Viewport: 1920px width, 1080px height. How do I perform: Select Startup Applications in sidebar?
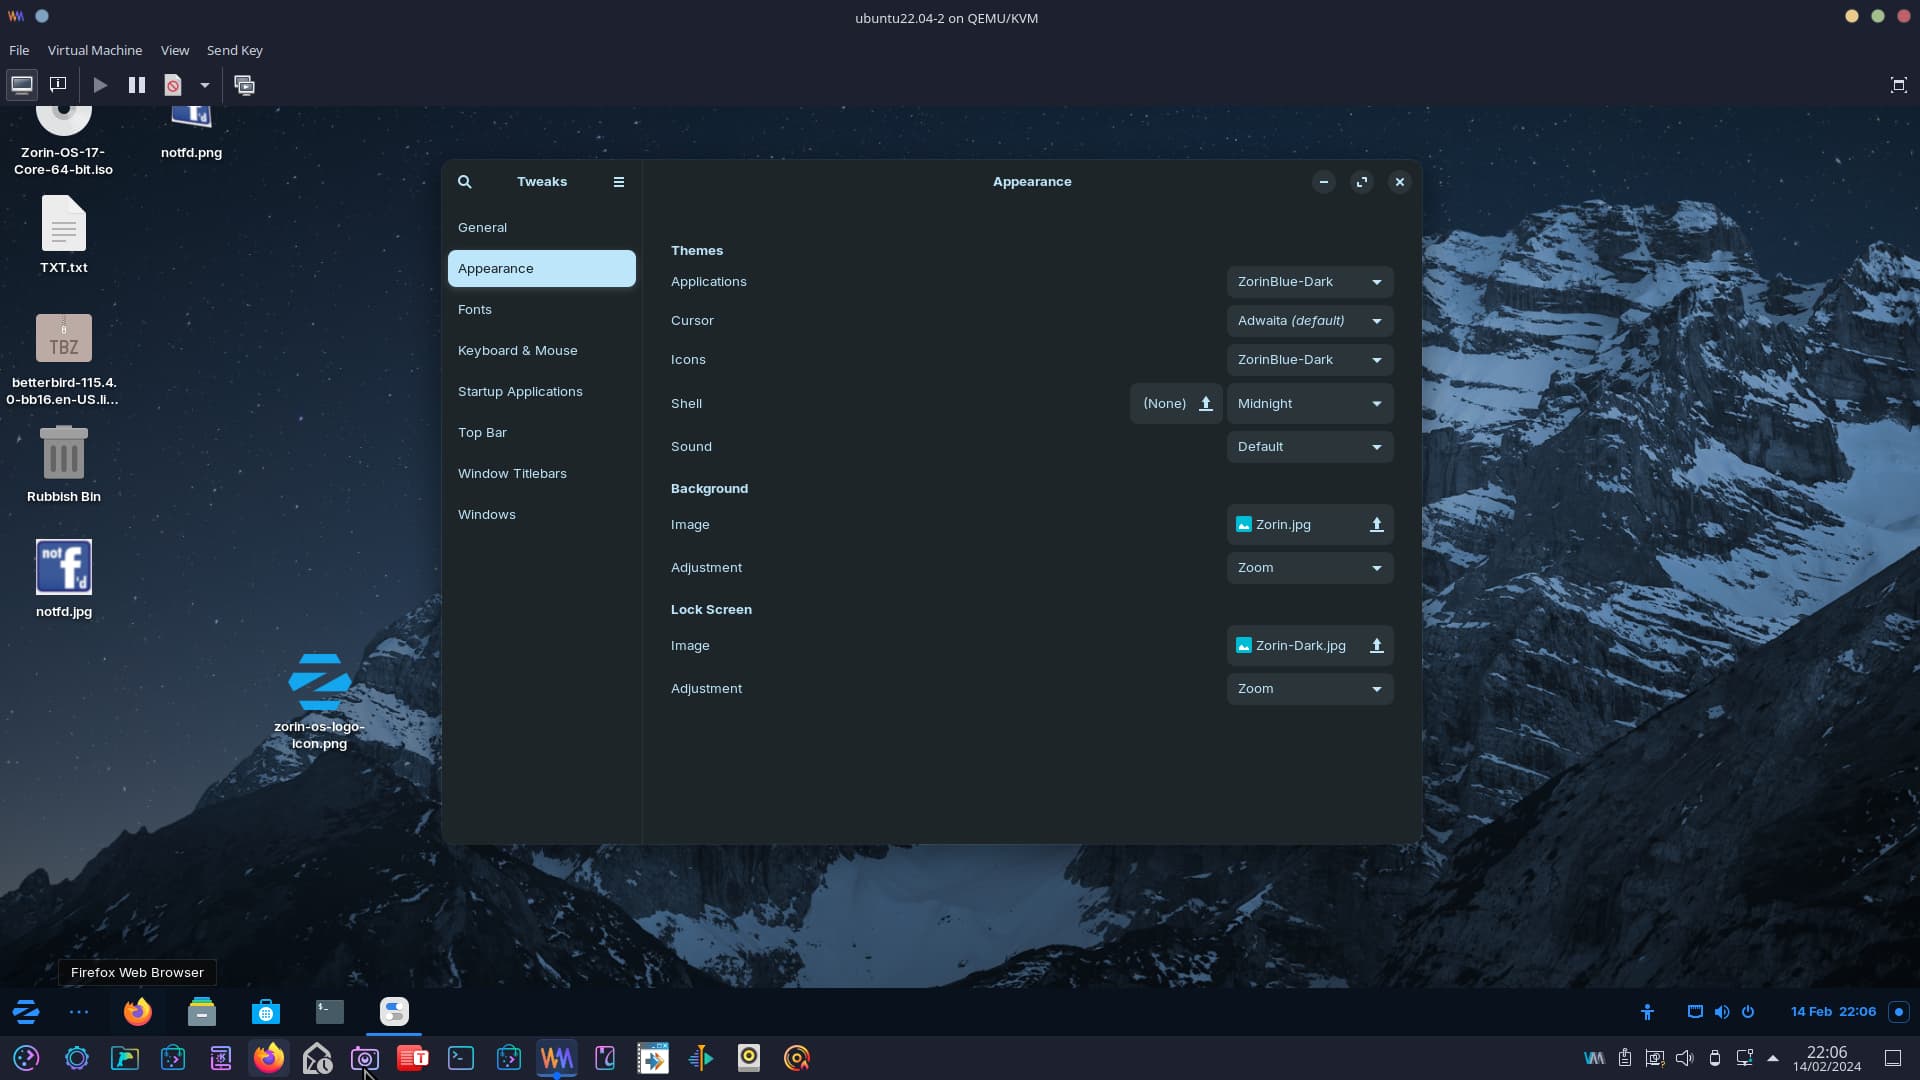coord(520,392)
